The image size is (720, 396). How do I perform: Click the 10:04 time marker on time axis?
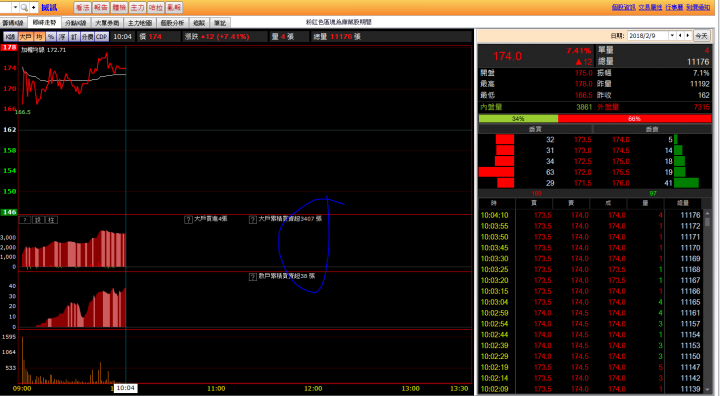125,388
